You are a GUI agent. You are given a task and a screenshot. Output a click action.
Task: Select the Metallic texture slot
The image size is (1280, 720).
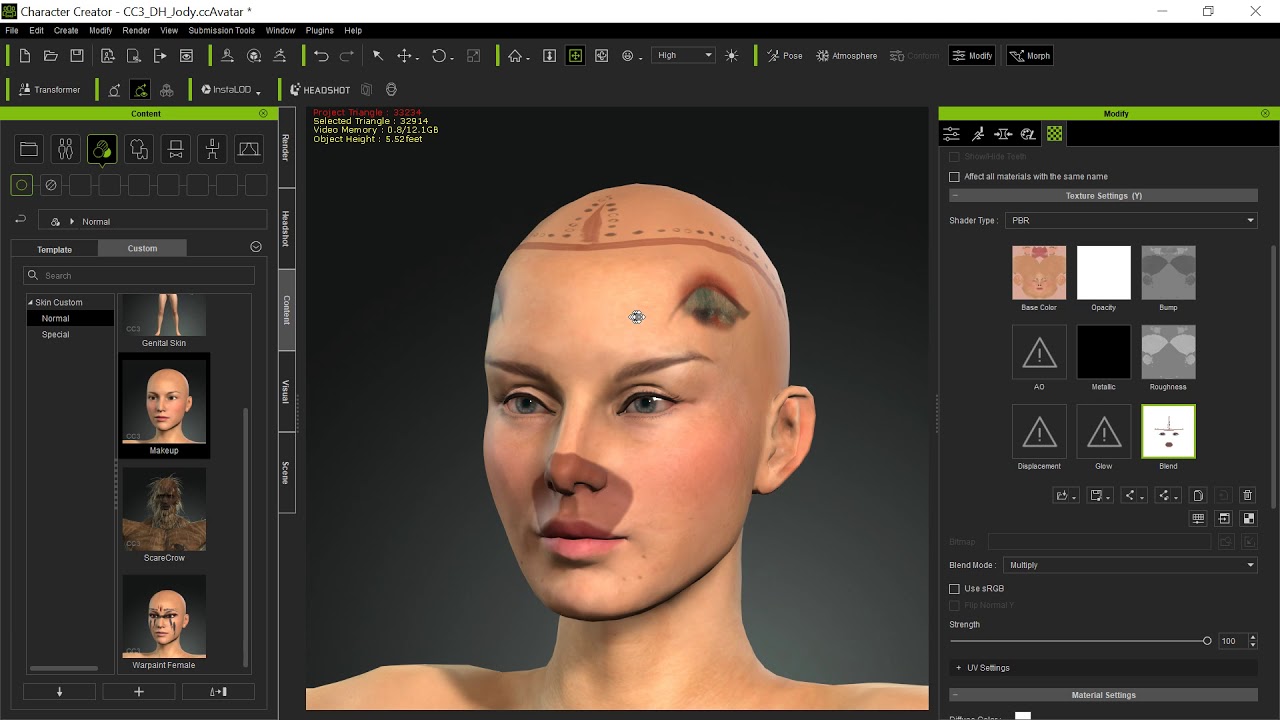coord(1104,352)
